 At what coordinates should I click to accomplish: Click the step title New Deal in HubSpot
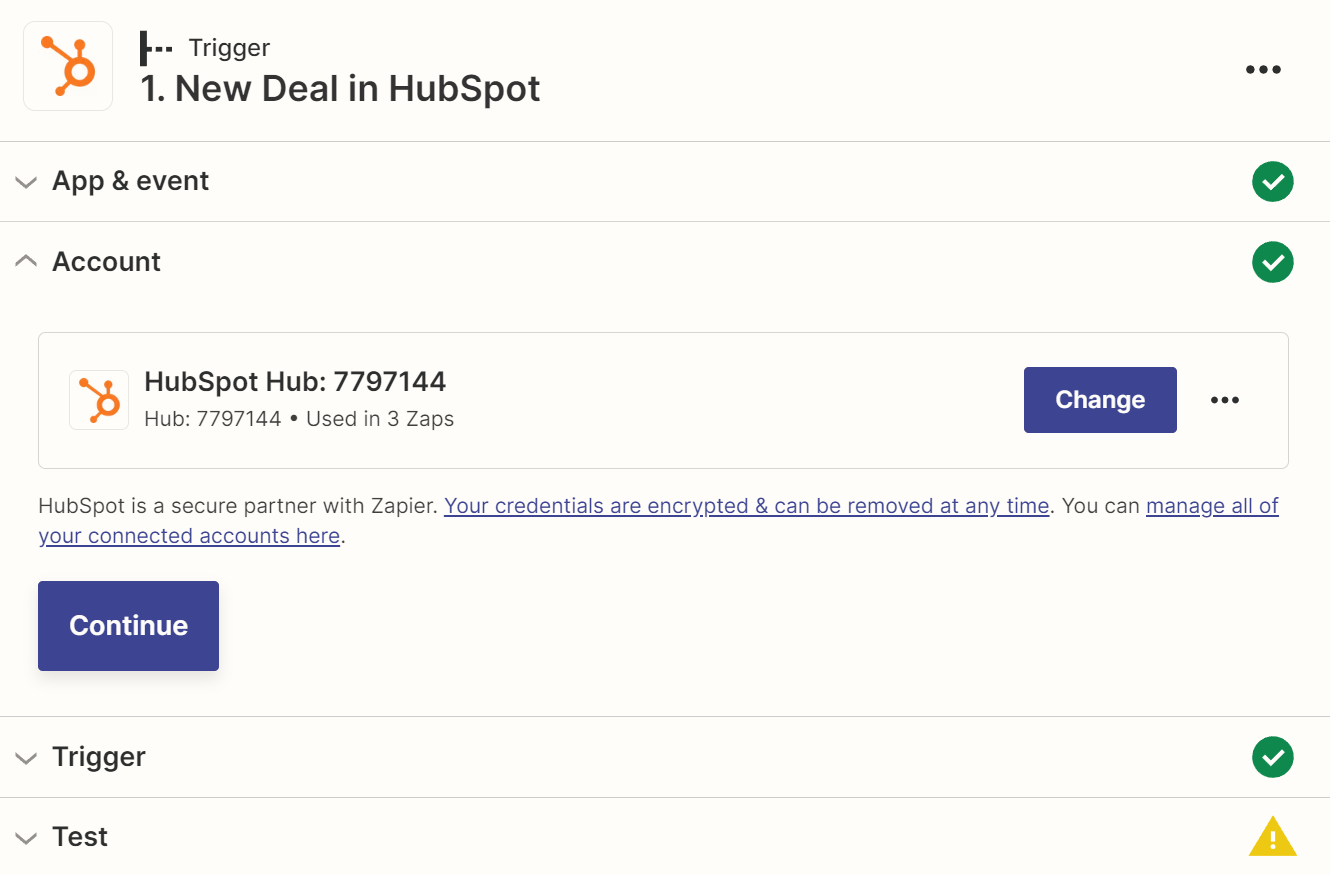tap(340, 88)
